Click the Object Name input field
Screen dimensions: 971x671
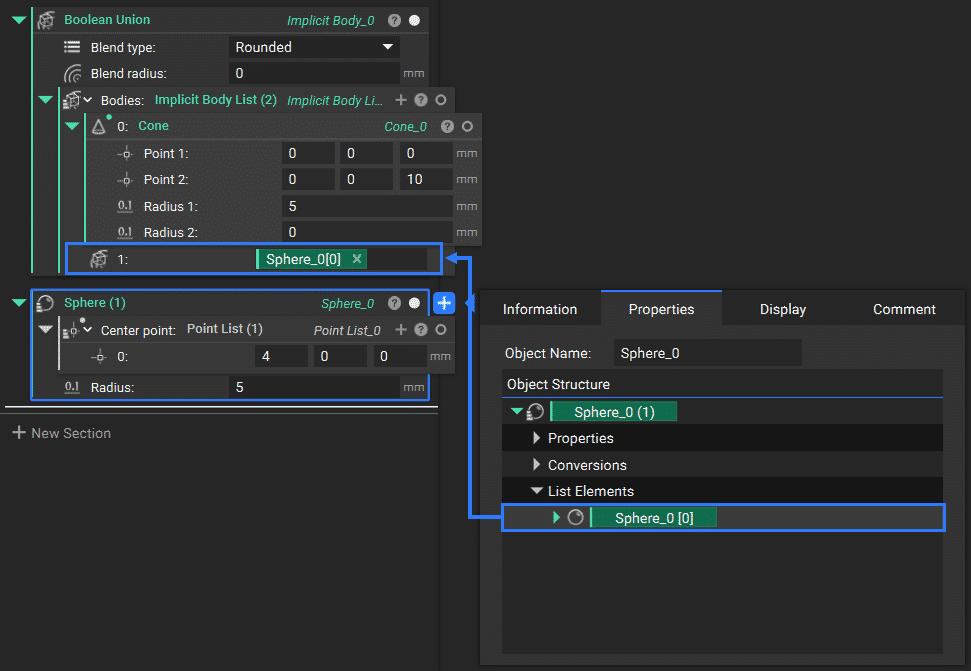point(707,353)
